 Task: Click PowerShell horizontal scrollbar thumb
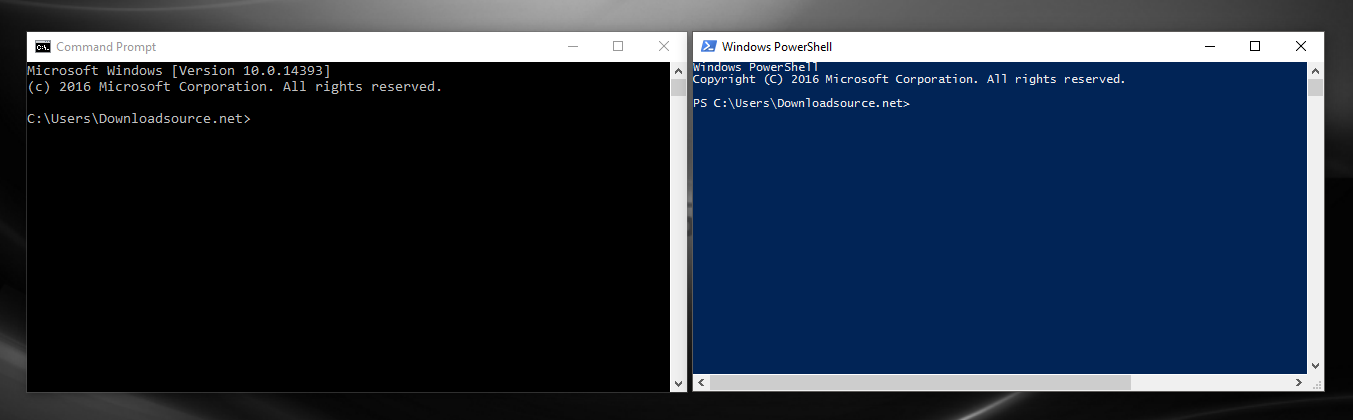pyautogui.click(x=920, y=383)
